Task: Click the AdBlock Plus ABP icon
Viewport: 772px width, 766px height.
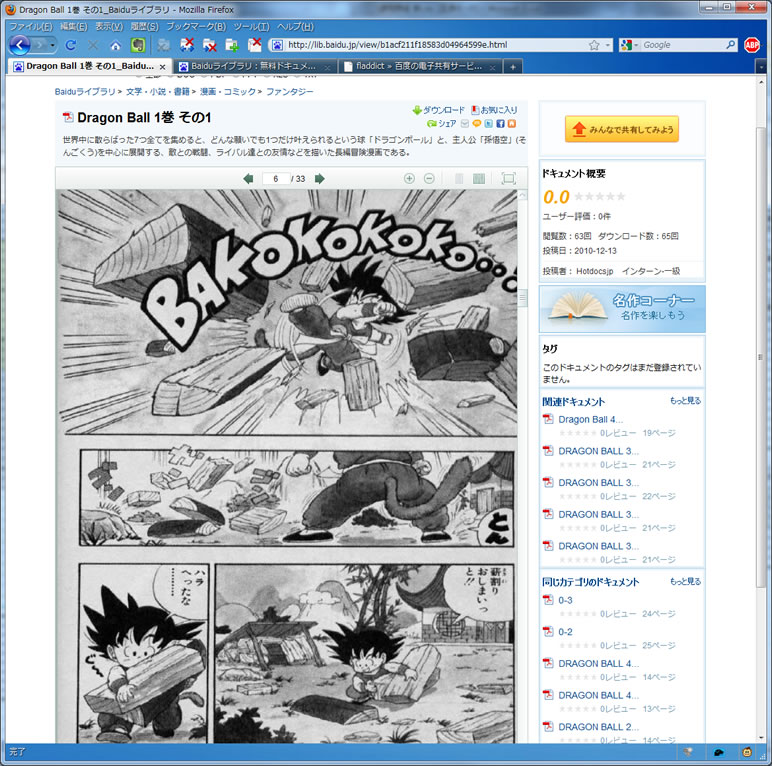Action: (x=752, y=45)
